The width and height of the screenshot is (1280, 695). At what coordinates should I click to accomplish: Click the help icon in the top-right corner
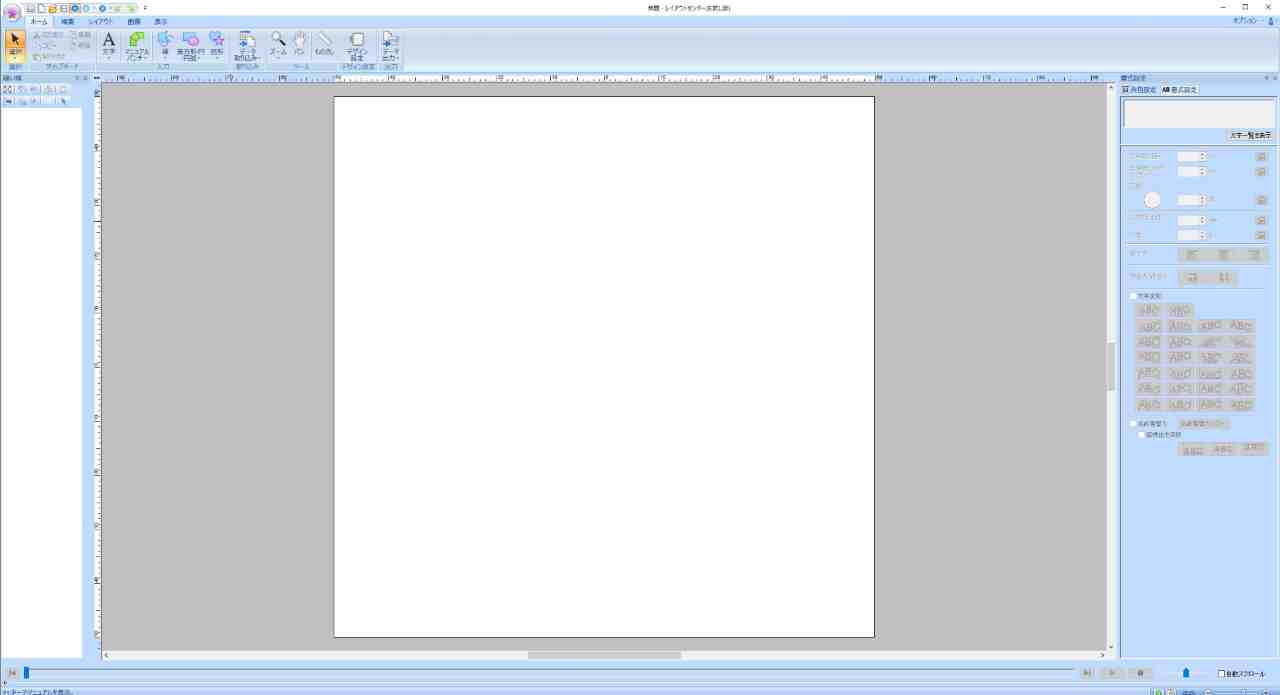(x=1271, y=21)
